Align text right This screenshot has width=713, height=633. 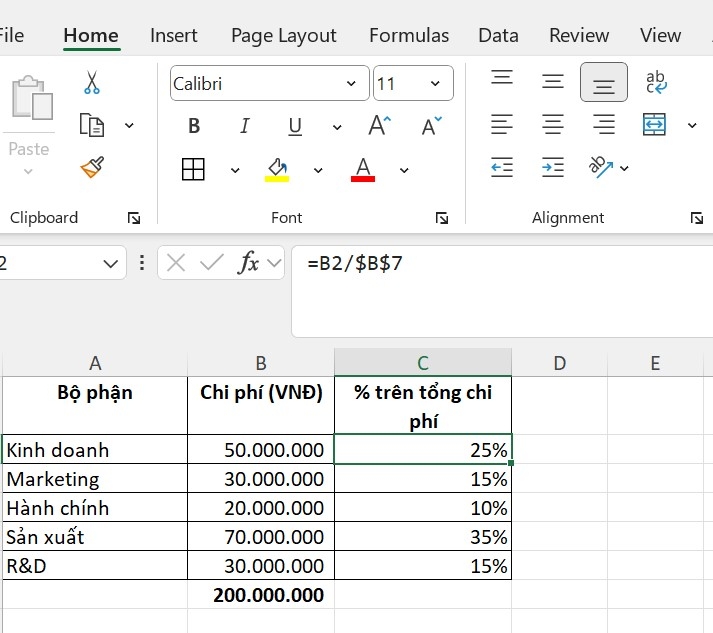coord(604,124)
